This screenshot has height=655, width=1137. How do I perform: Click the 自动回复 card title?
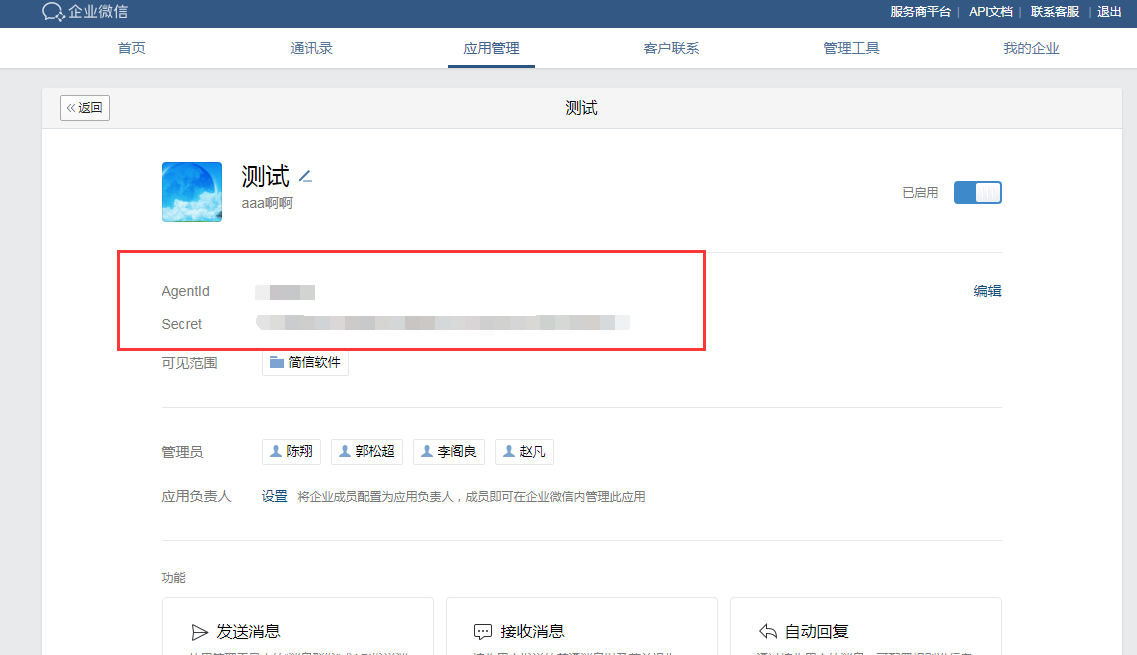[816, 632]
